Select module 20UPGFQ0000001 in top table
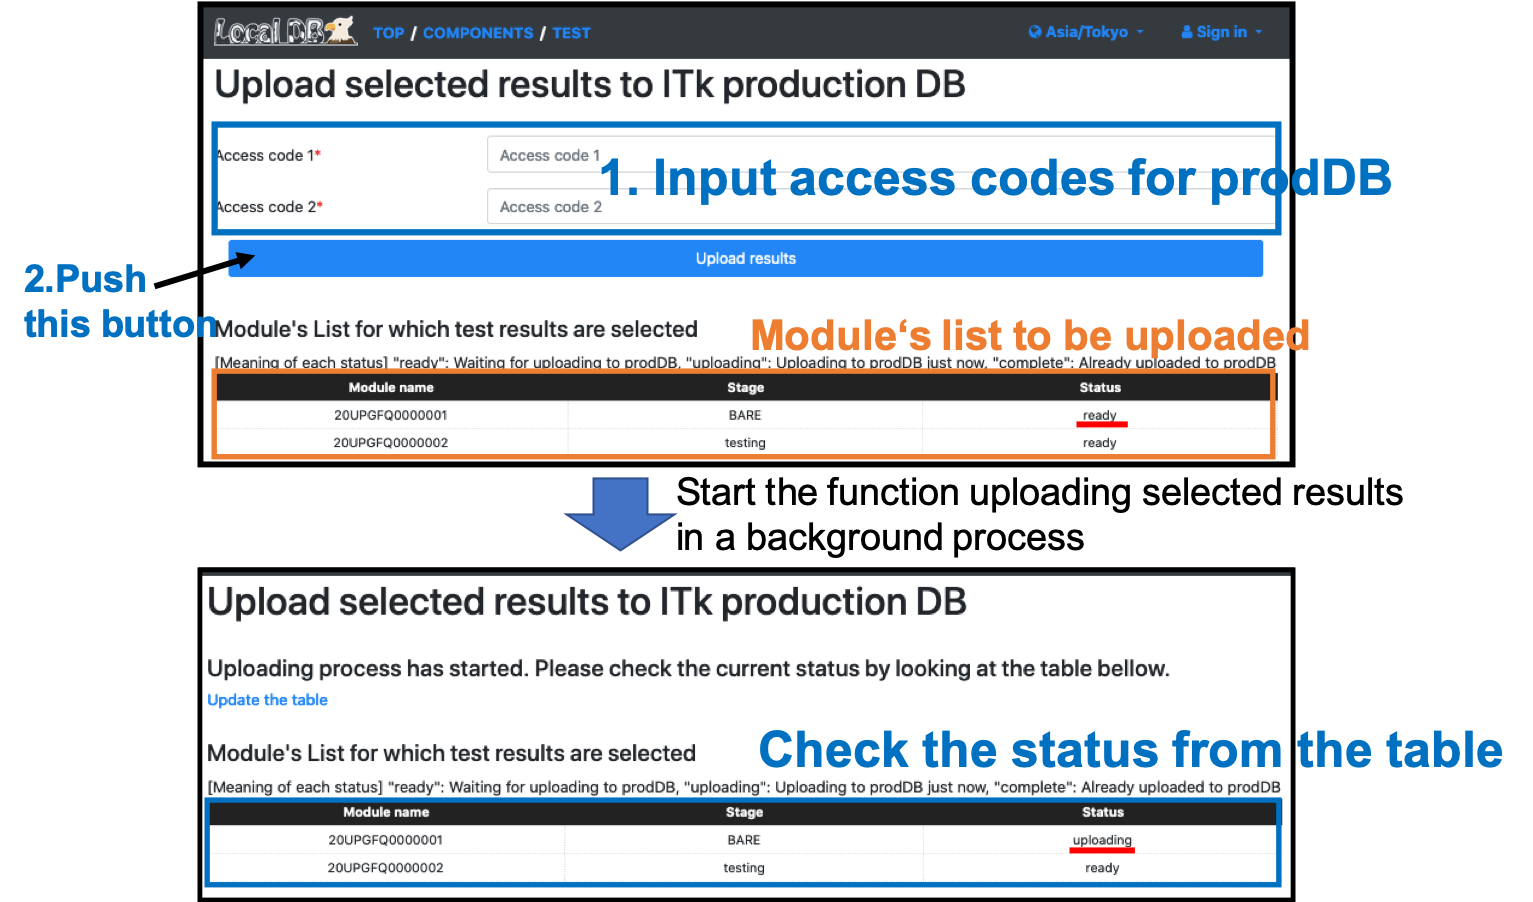This screenshot has height=902, width=1533. point(391,415)
